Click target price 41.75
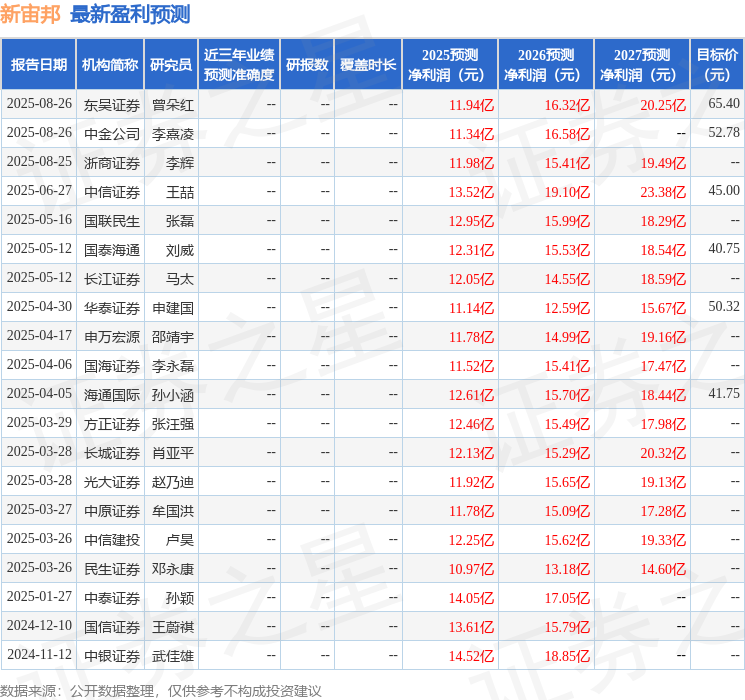745x700 pixels. click(724, 393)
